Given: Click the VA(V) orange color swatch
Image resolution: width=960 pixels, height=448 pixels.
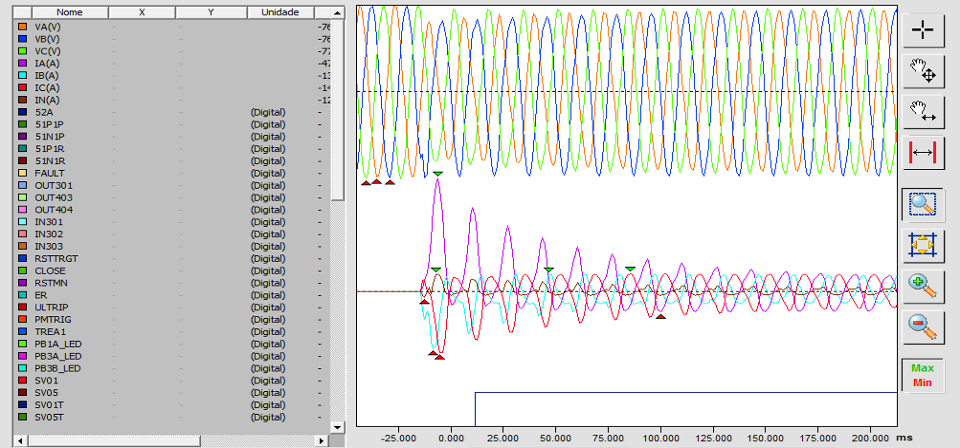Looking at the screenshot, I should pos(23,27).
